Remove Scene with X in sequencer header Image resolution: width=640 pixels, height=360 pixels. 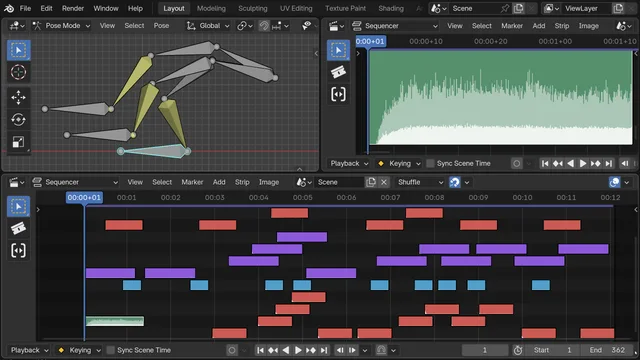point(384,182)
